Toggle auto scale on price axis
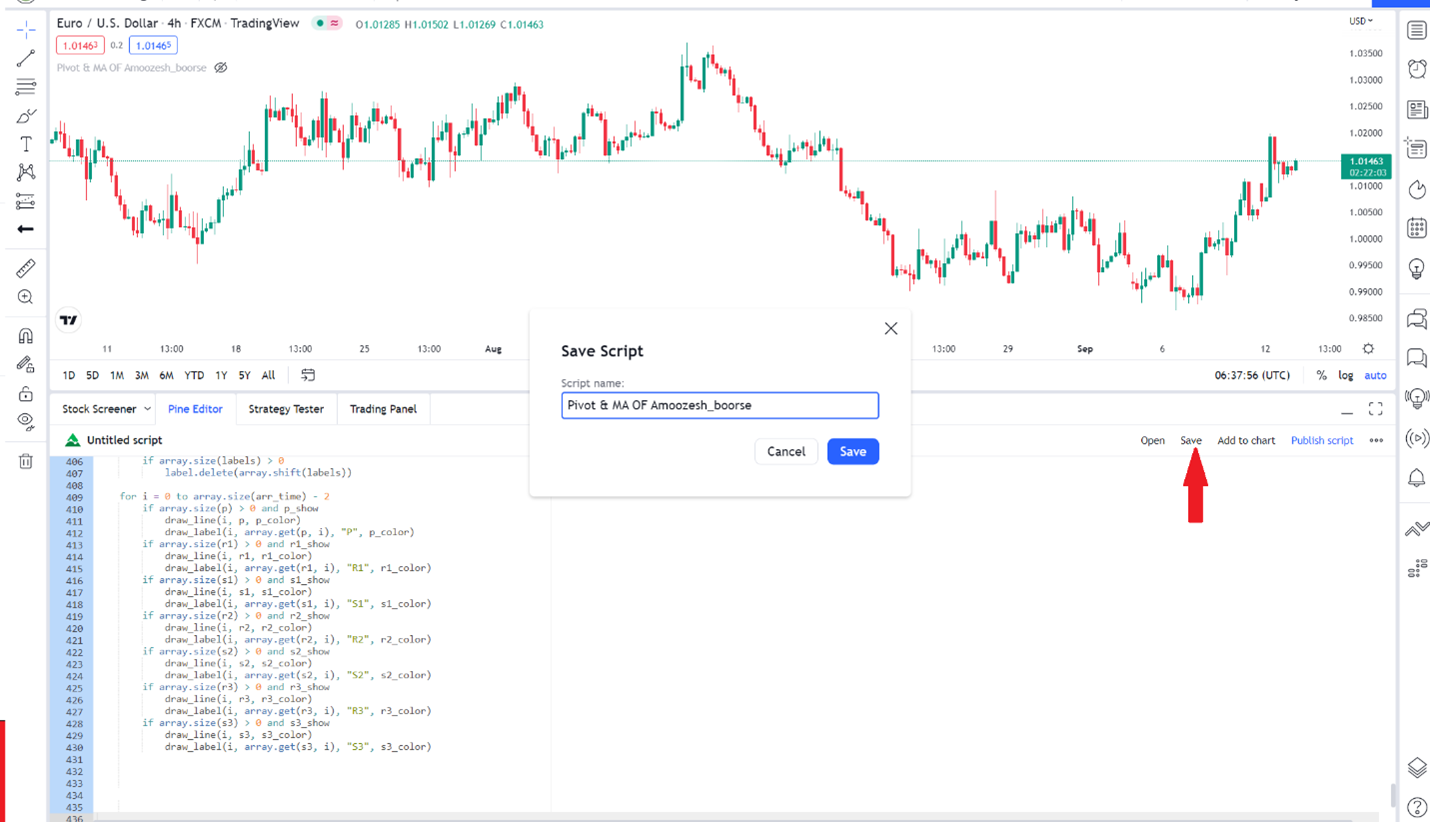1430x822 pixels. [1376, 375]
